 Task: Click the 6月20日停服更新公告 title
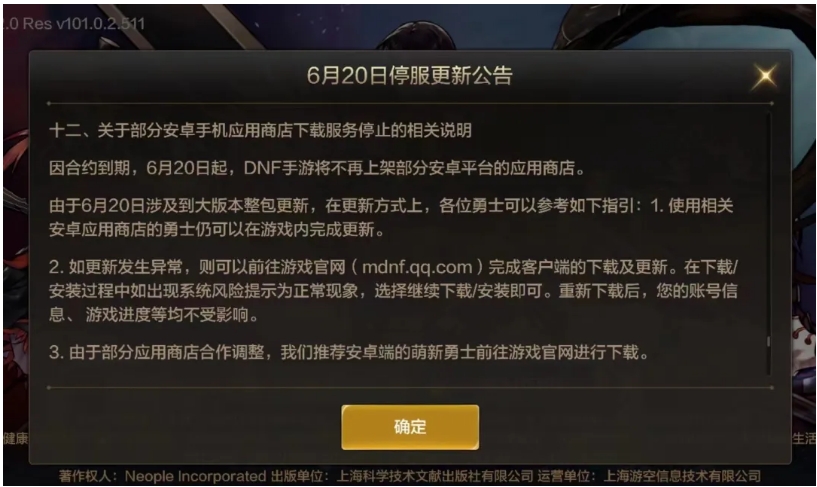(x=410, y=76)
